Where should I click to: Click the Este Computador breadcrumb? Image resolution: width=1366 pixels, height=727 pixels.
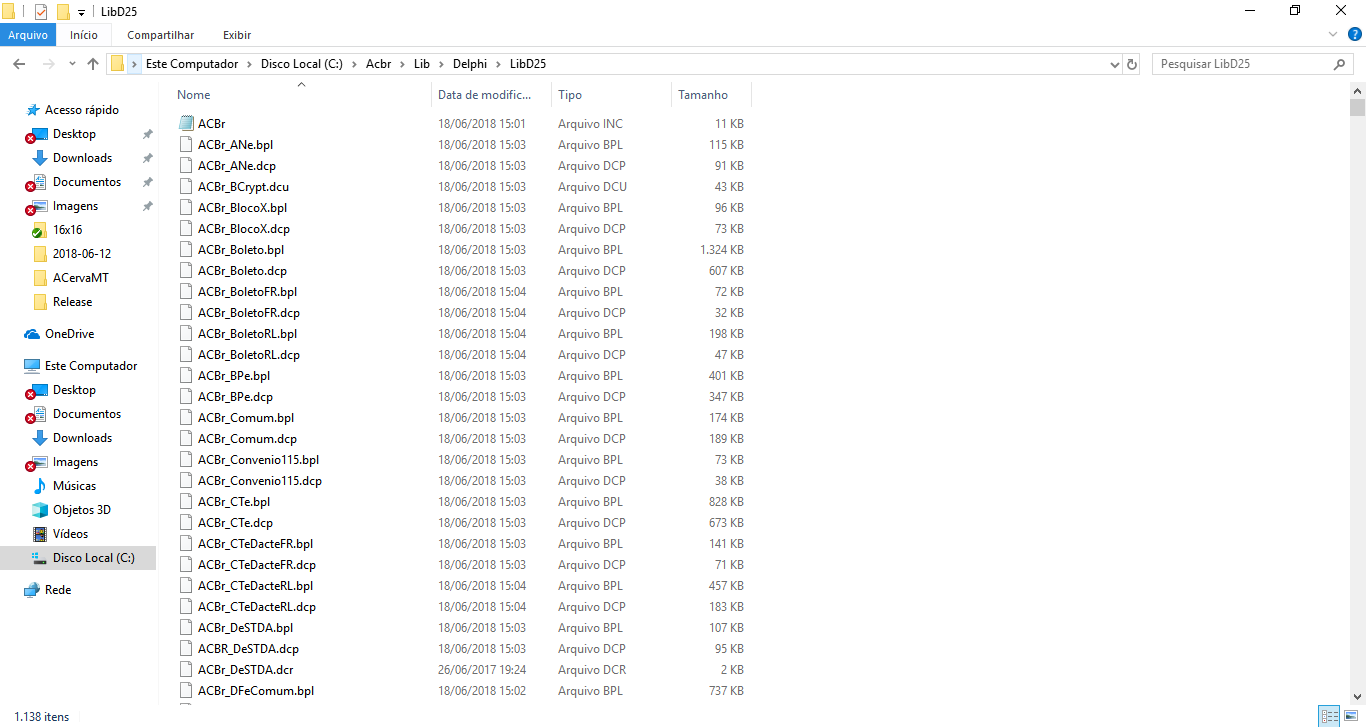tap(192, 64)
